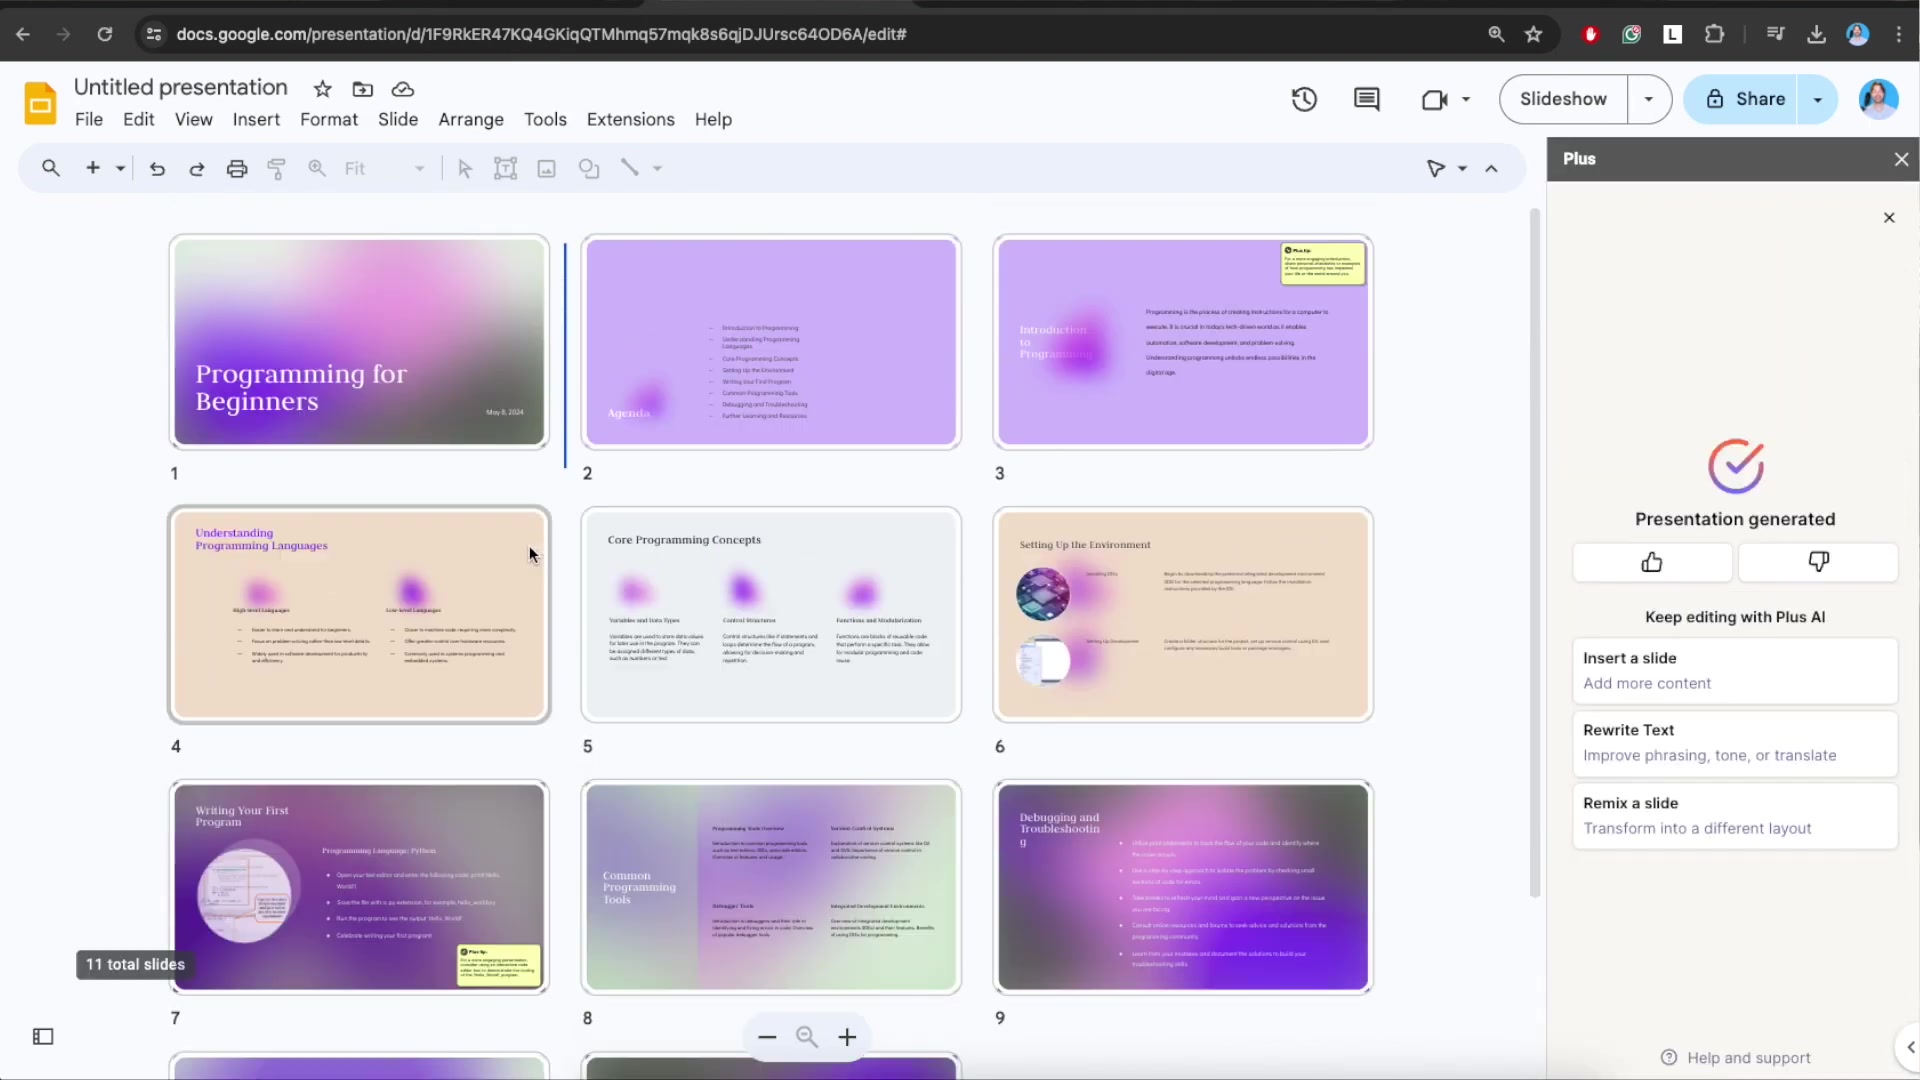The image size is (1920, 1080).
Task: Close the Plus side panel
Action: [x=1901, y=159]
